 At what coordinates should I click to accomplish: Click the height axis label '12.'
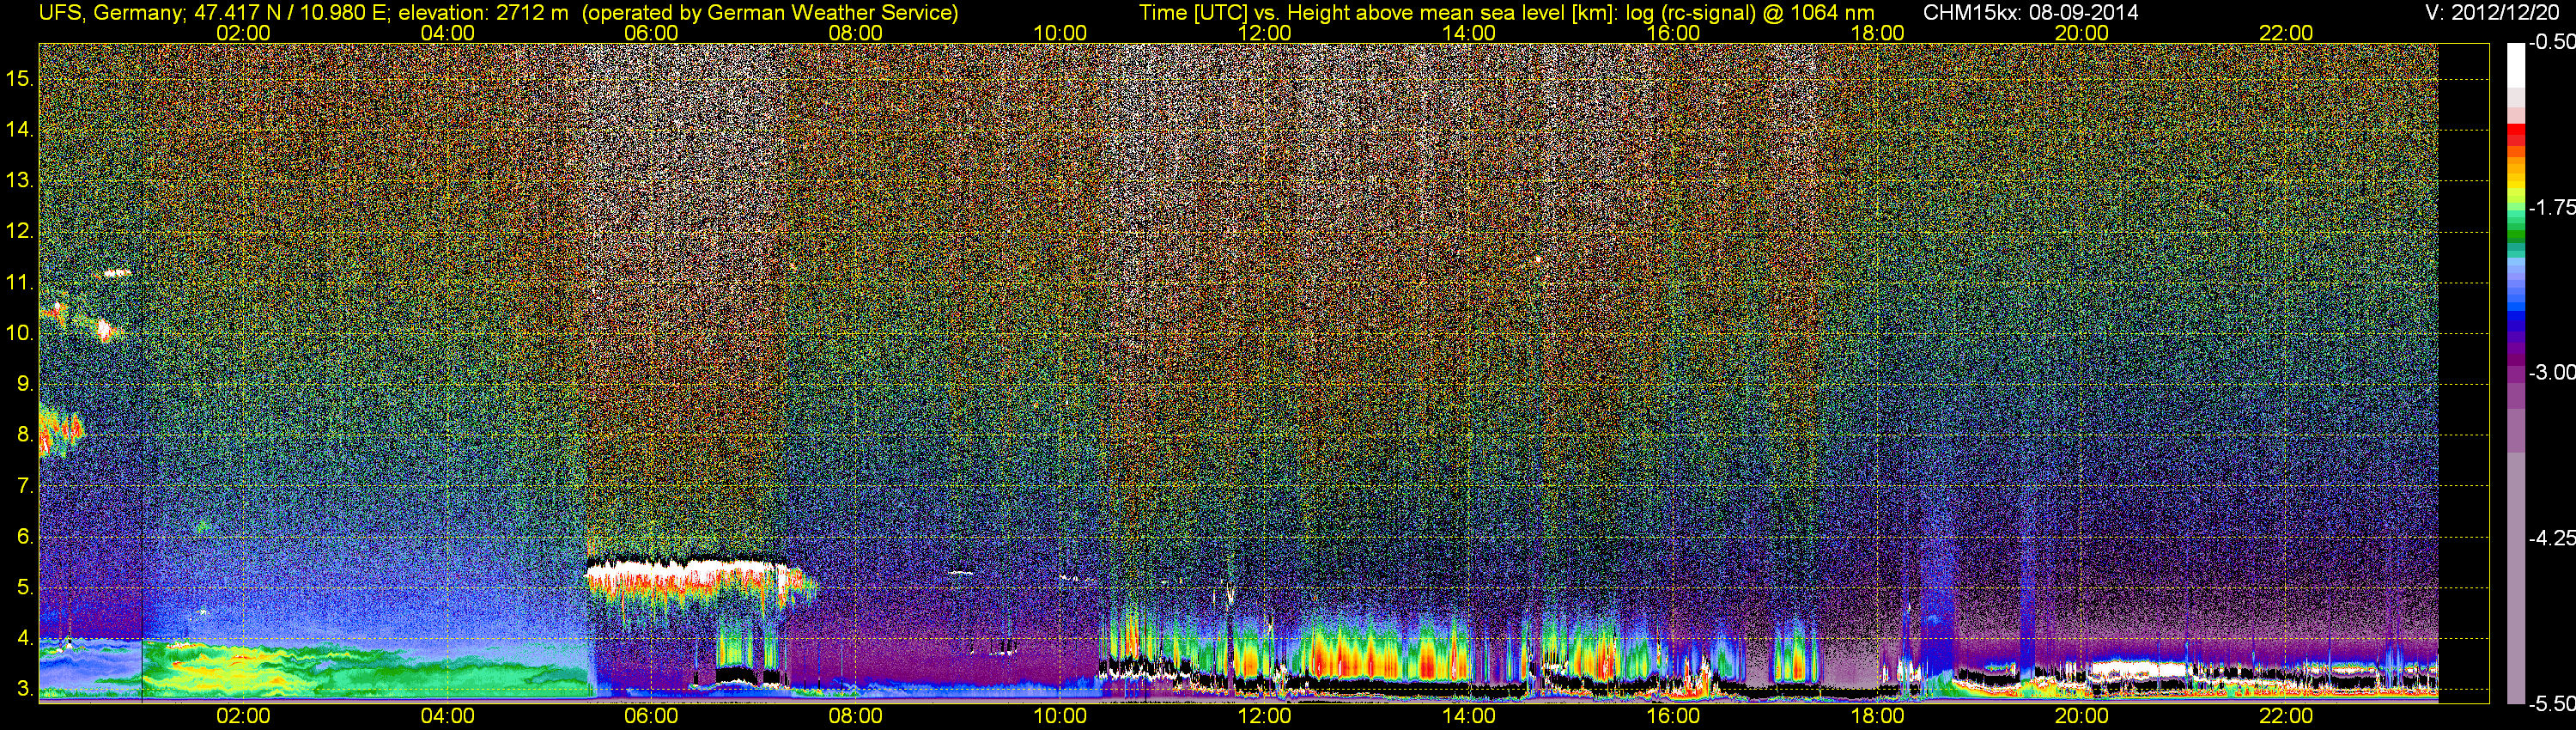click(x=19, y=231)
